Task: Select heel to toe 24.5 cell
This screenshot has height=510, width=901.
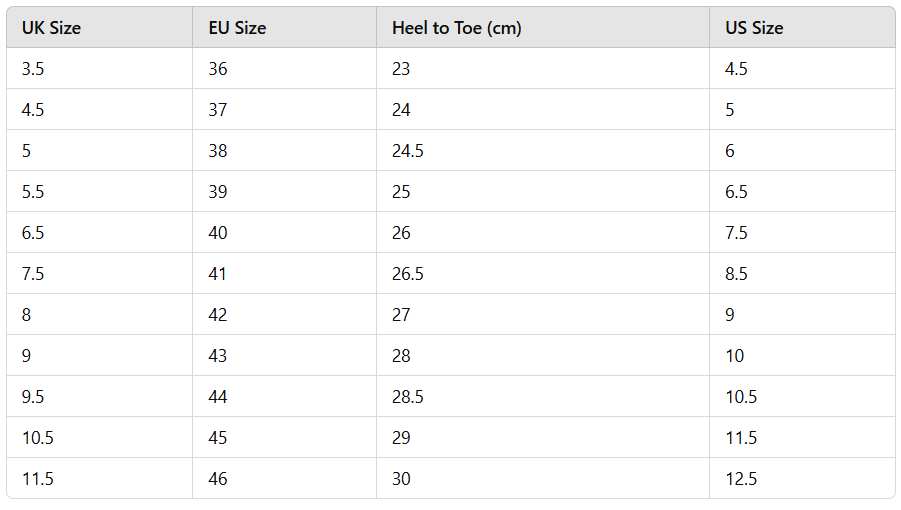Action: pos(408,151)
